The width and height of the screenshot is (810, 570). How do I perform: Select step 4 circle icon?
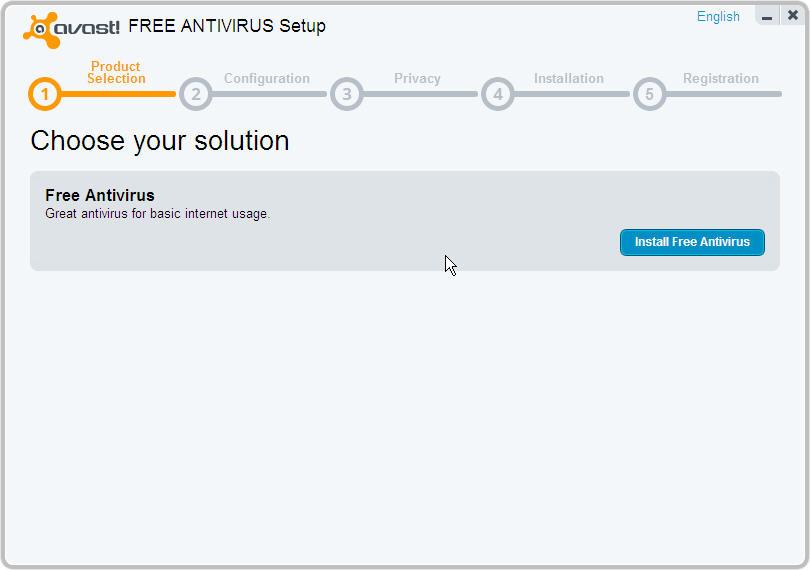[x=497, y=94]
